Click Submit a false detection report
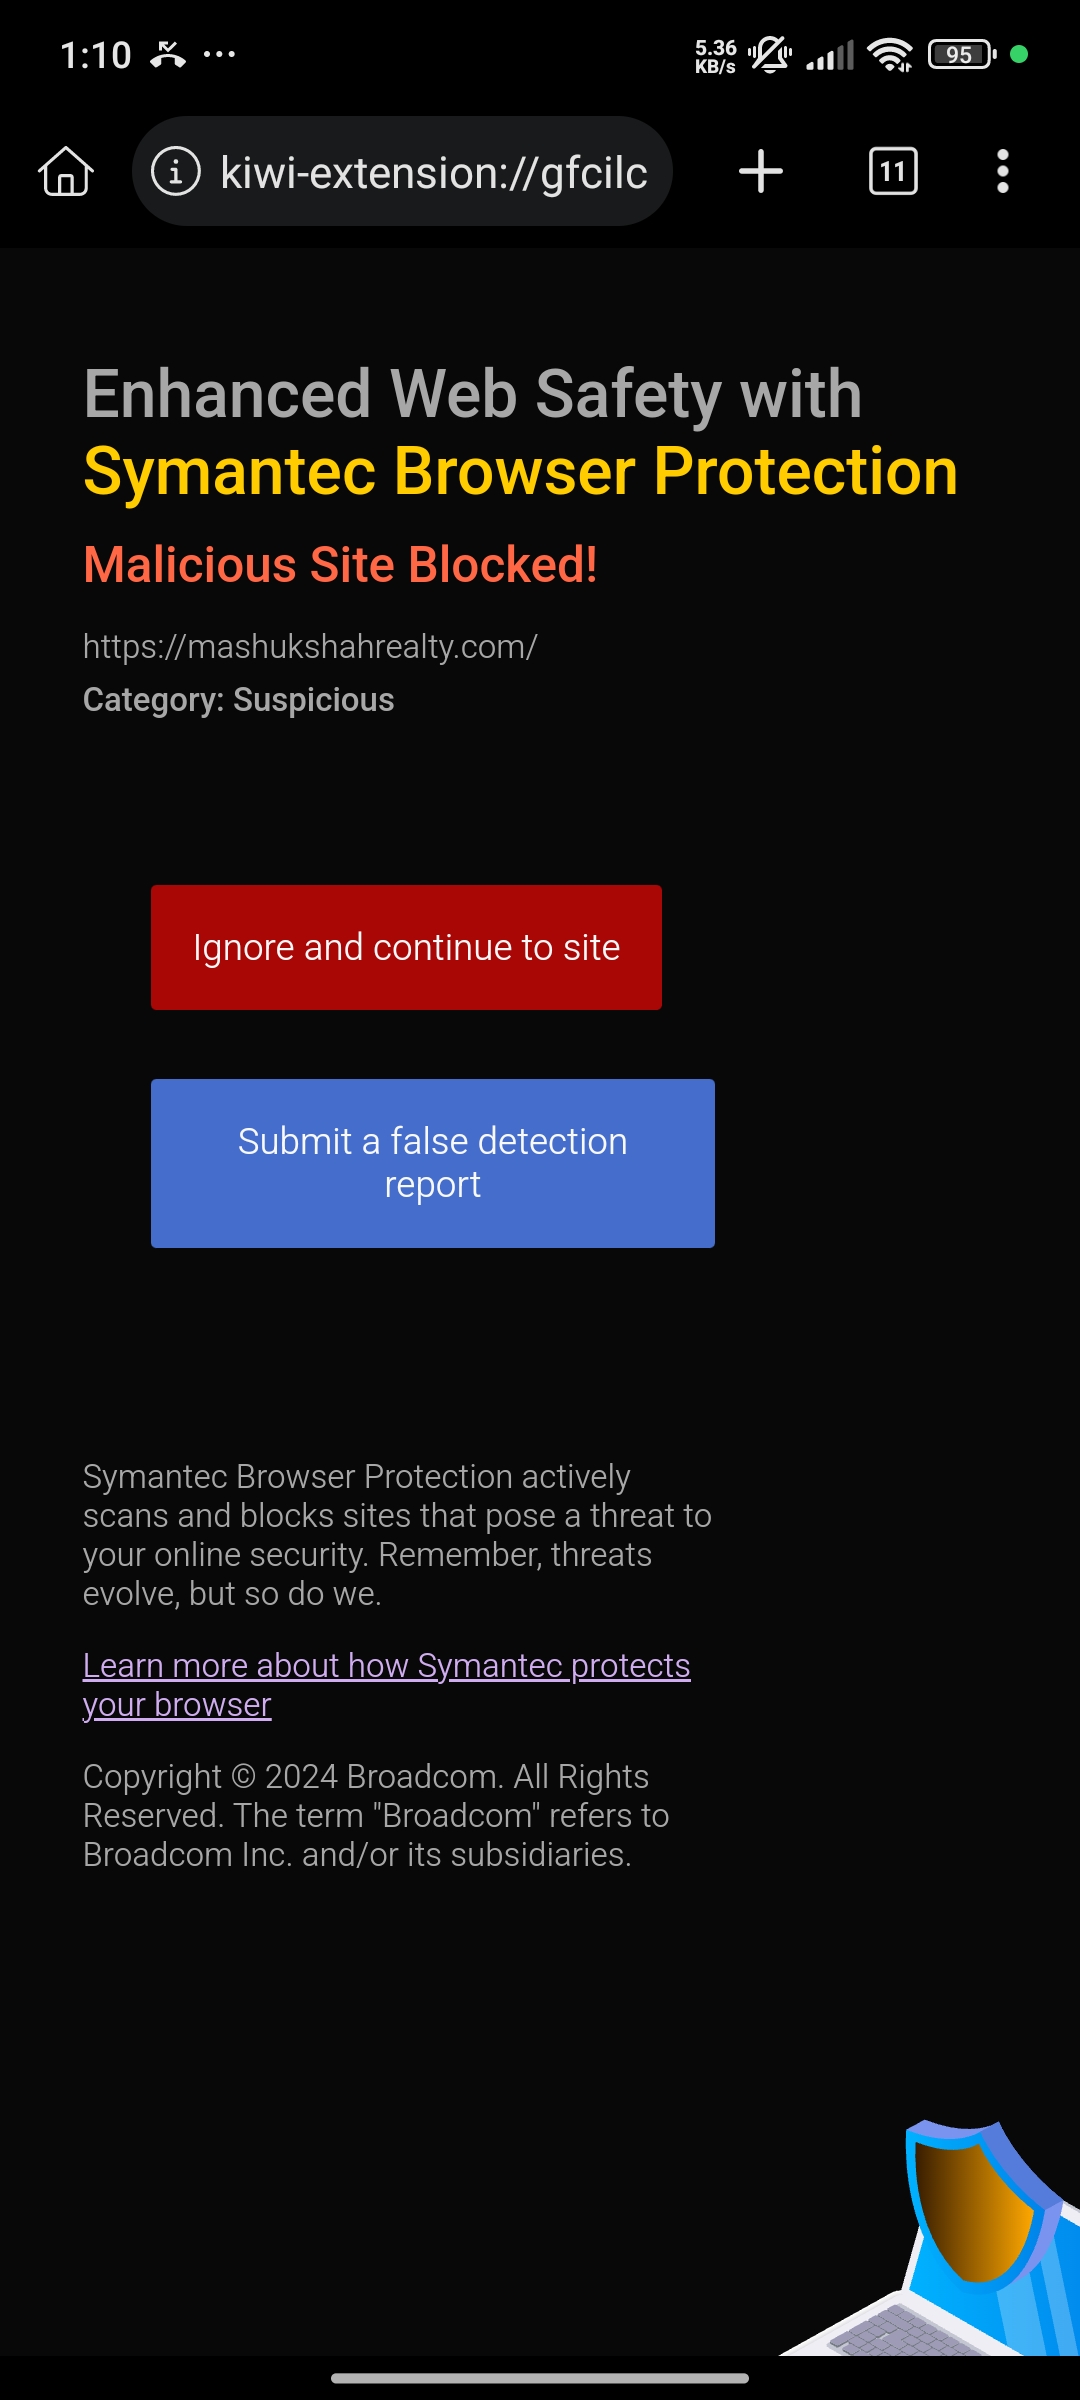The image size is (1080, 2400). (x=433, y=1163)
